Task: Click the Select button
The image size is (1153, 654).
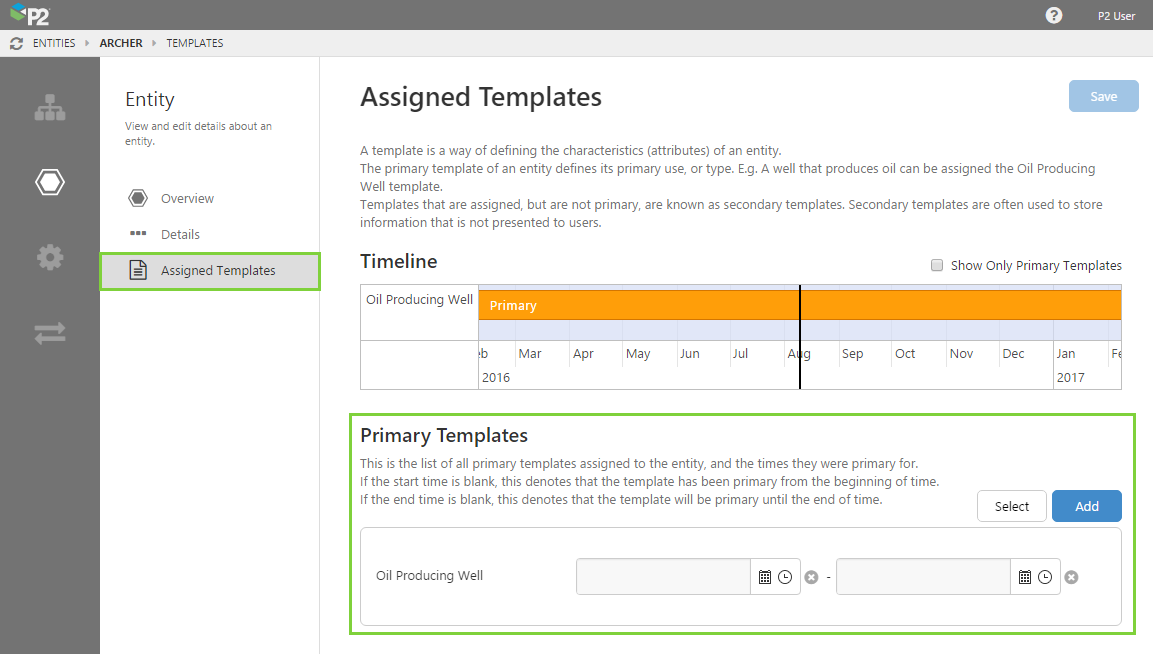Action: (1011, 506)
